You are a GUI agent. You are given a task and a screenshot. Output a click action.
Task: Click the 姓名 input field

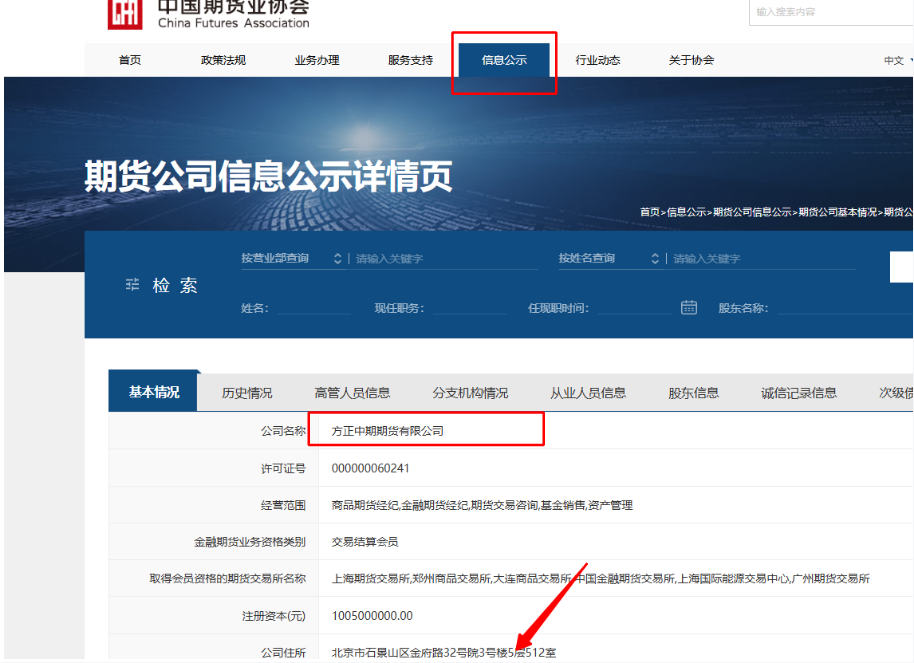pyautogui.click(x=314, y=308)
